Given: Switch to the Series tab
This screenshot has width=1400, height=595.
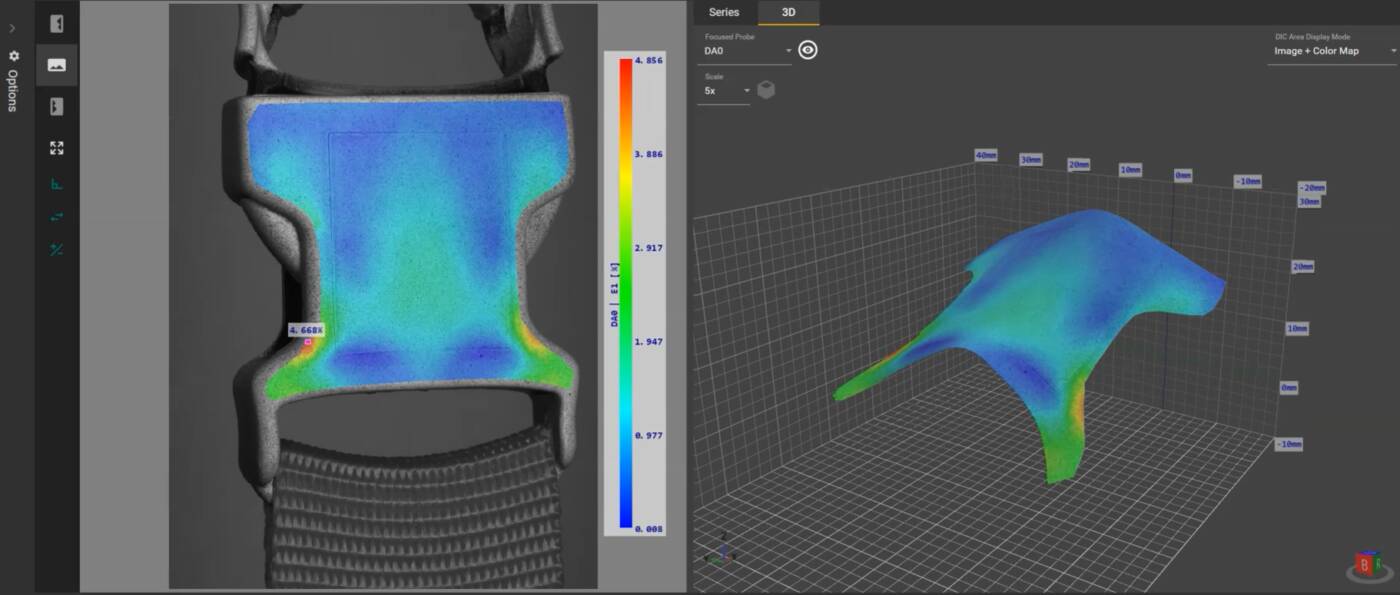Looking at the screenshot, I should tap(724, 12).
